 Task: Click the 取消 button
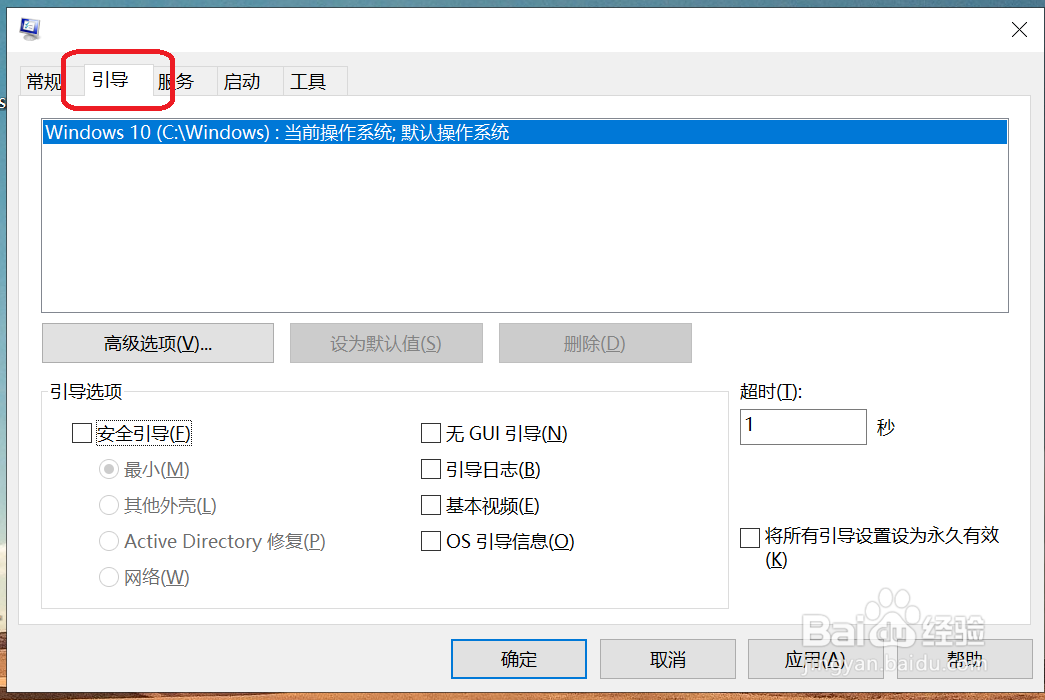pyautogui.click(x=668, y=659)
